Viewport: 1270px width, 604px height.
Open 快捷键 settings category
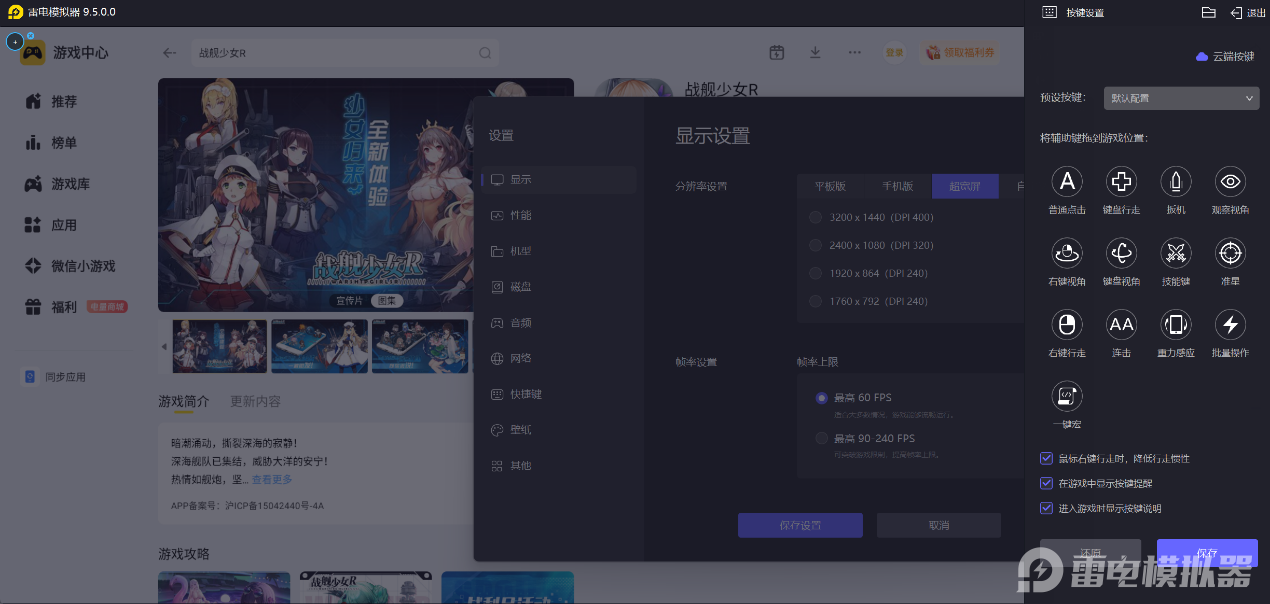(558, 394)
